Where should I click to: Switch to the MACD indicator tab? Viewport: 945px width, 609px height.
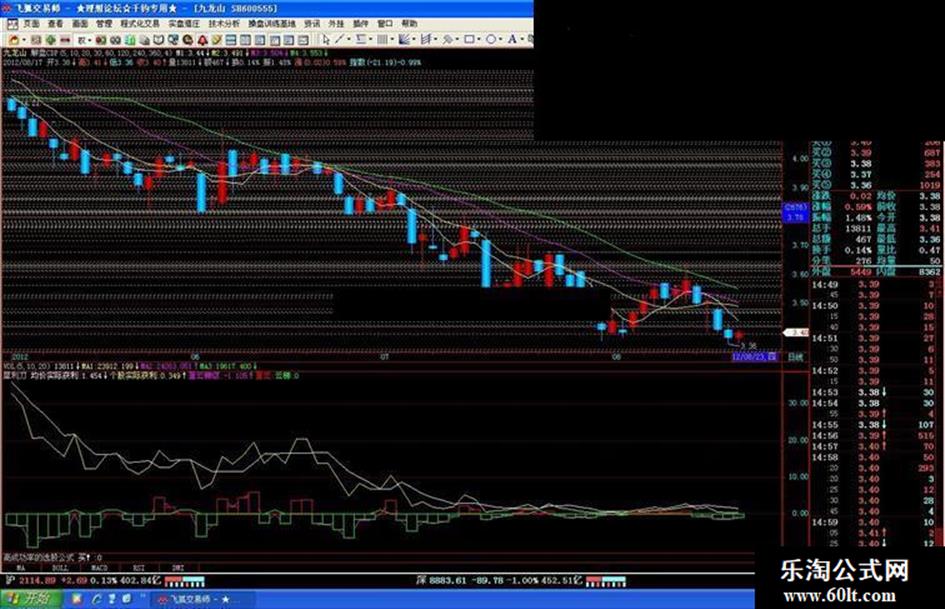(x=99, y=567)
